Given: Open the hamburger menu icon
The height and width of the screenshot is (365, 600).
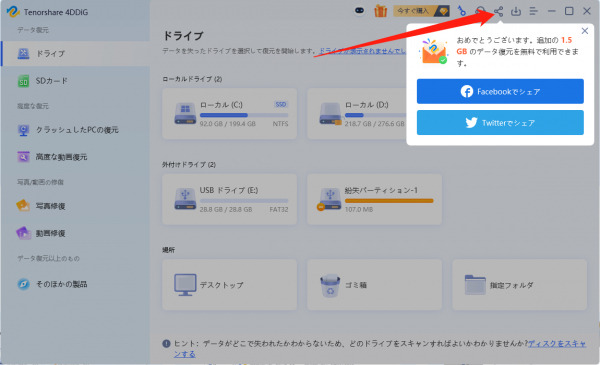Looking at the screenshot, I should click(x=533, y=11).
